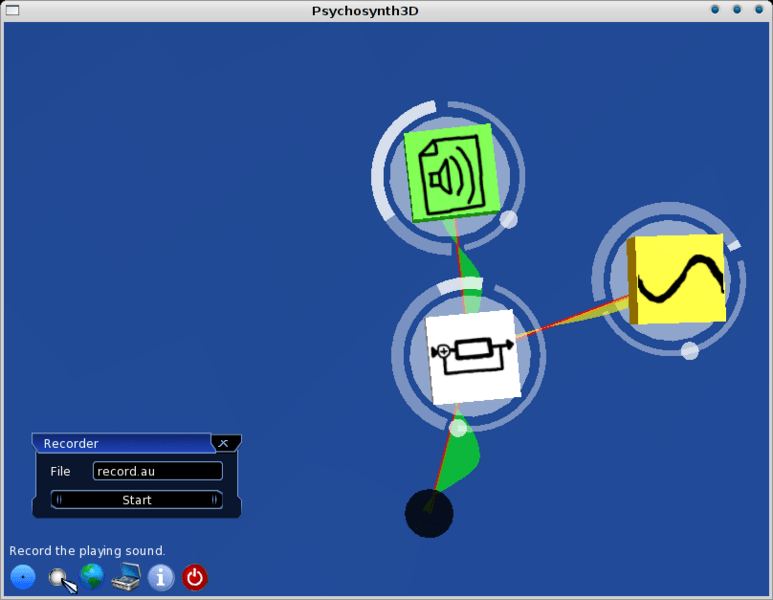Click the recorder briefcase toolbar icon

coord(126,577)
